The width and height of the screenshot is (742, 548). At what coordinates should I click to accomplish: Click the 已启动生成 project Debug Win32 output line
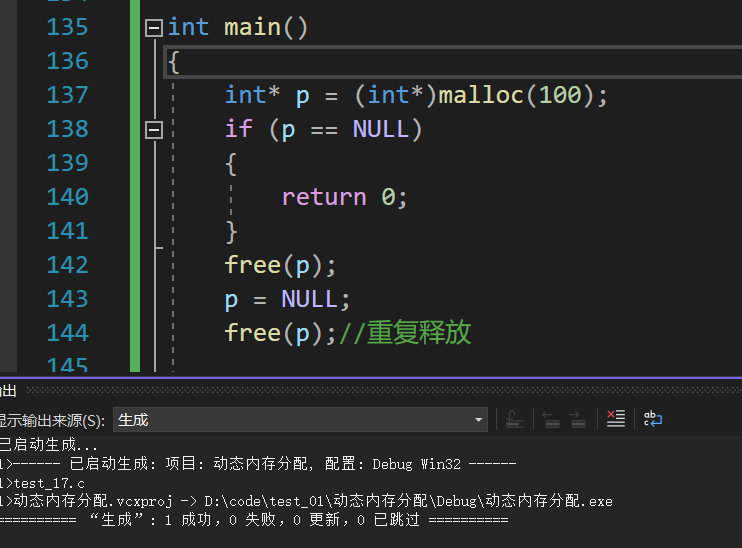[x=258, y=464]
